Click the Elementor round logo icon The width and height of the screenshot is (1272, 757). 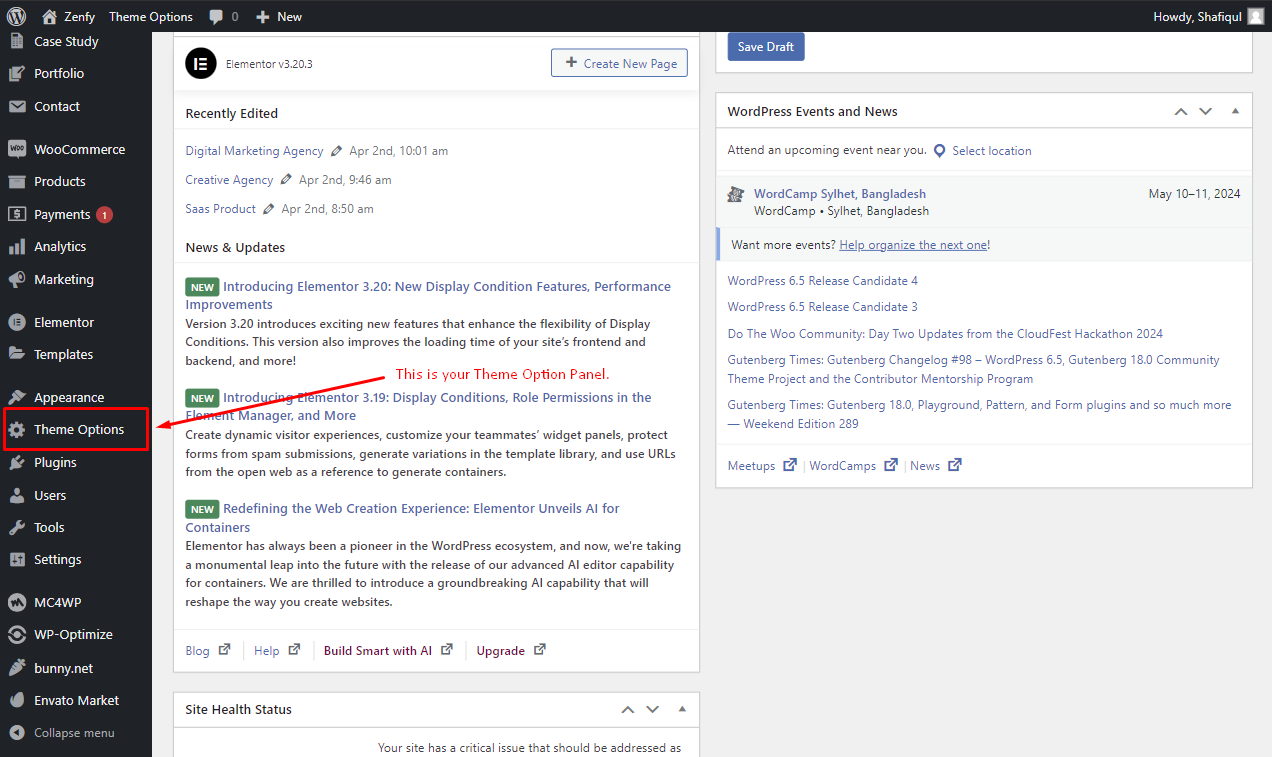coord(201,63)
